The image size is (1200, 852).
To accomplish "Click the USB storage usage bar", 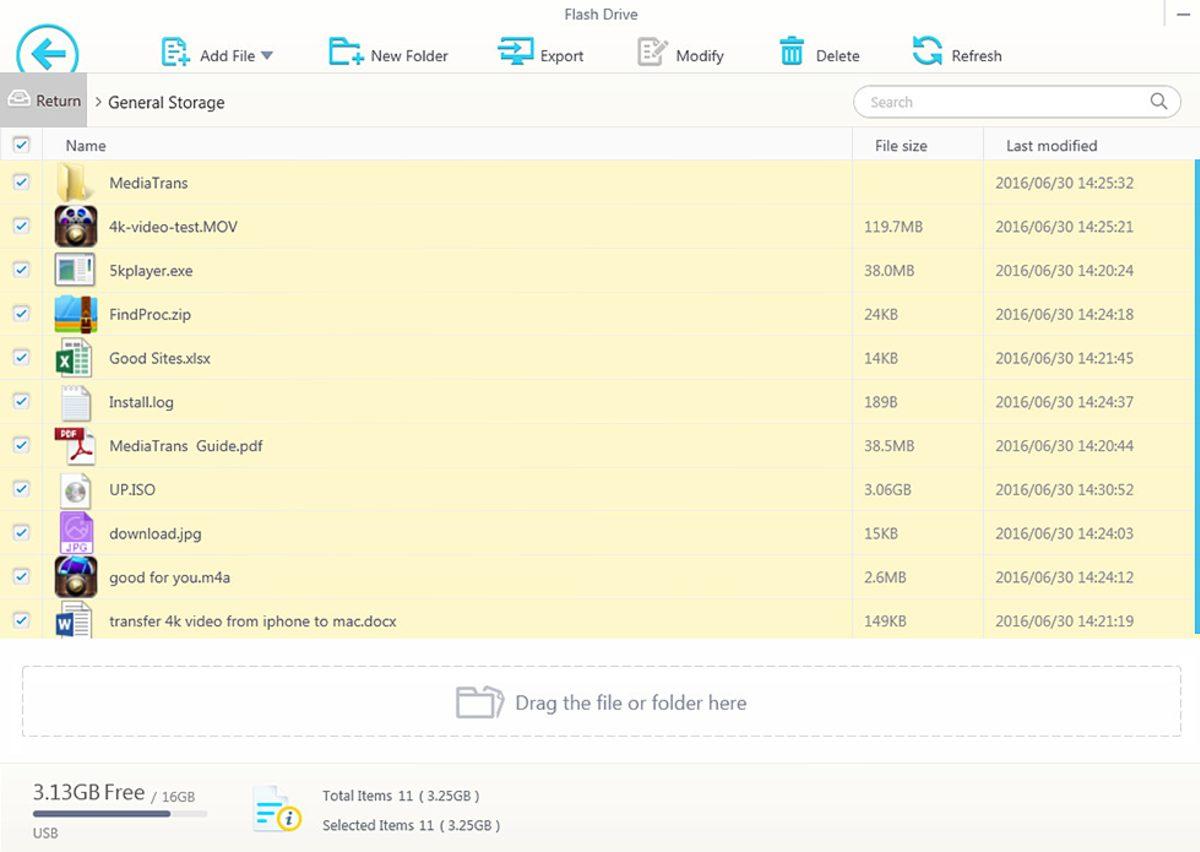I will point(119,814).
